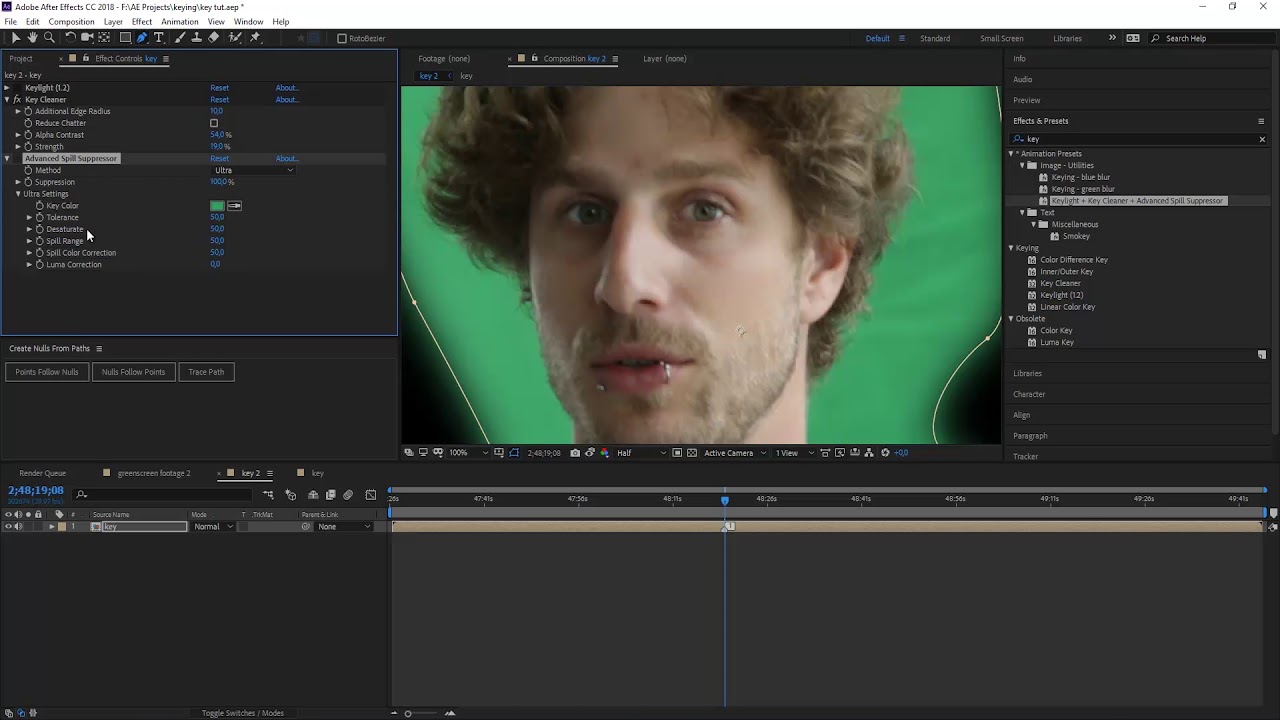Switch to the Project panel tab
Screen dimensions: 1280x720
click(x=21, y=59)
